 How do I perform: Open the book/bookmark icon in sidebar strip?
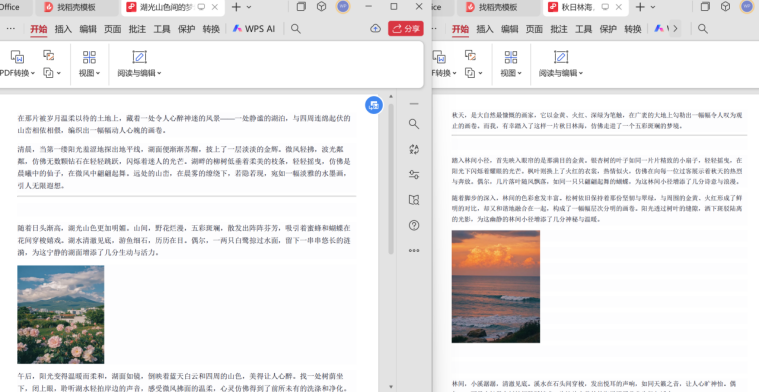413,200
